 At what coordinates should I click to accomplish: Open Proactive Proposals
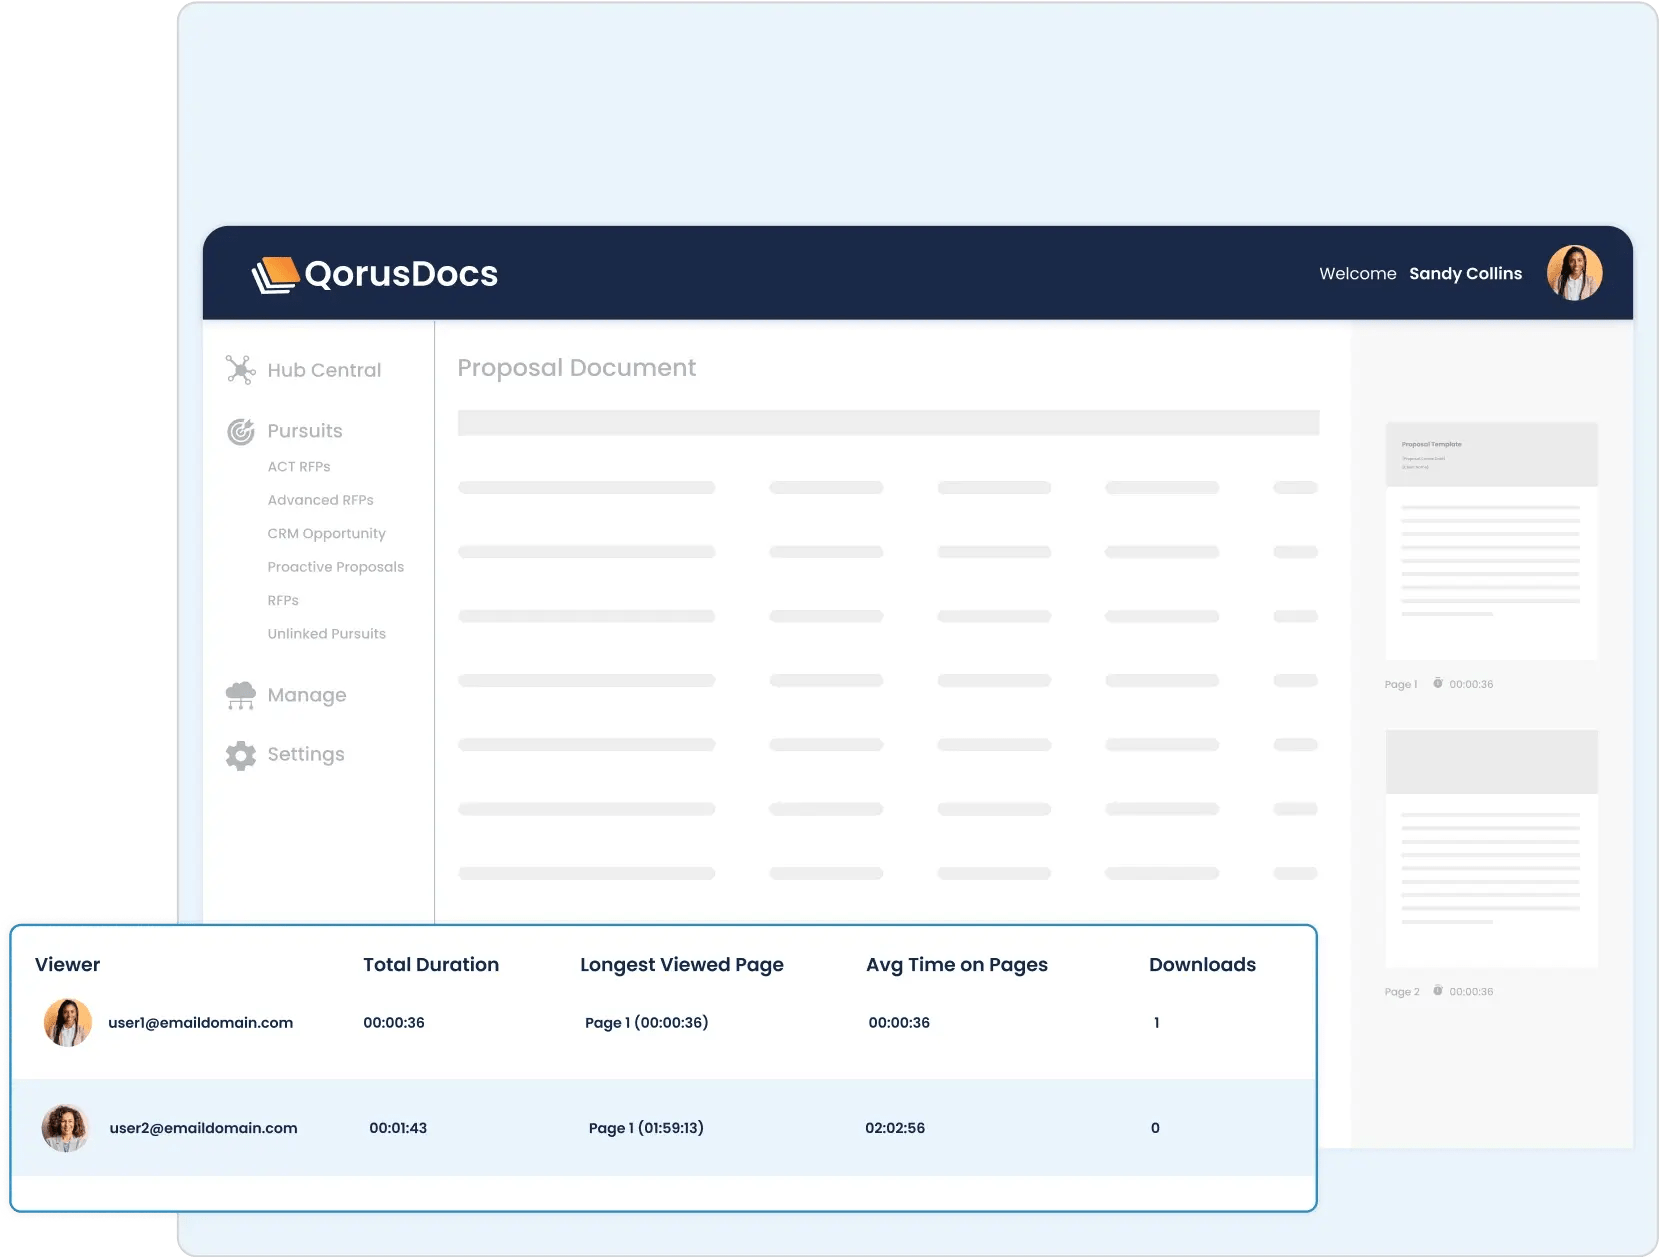tap(335, 566)
